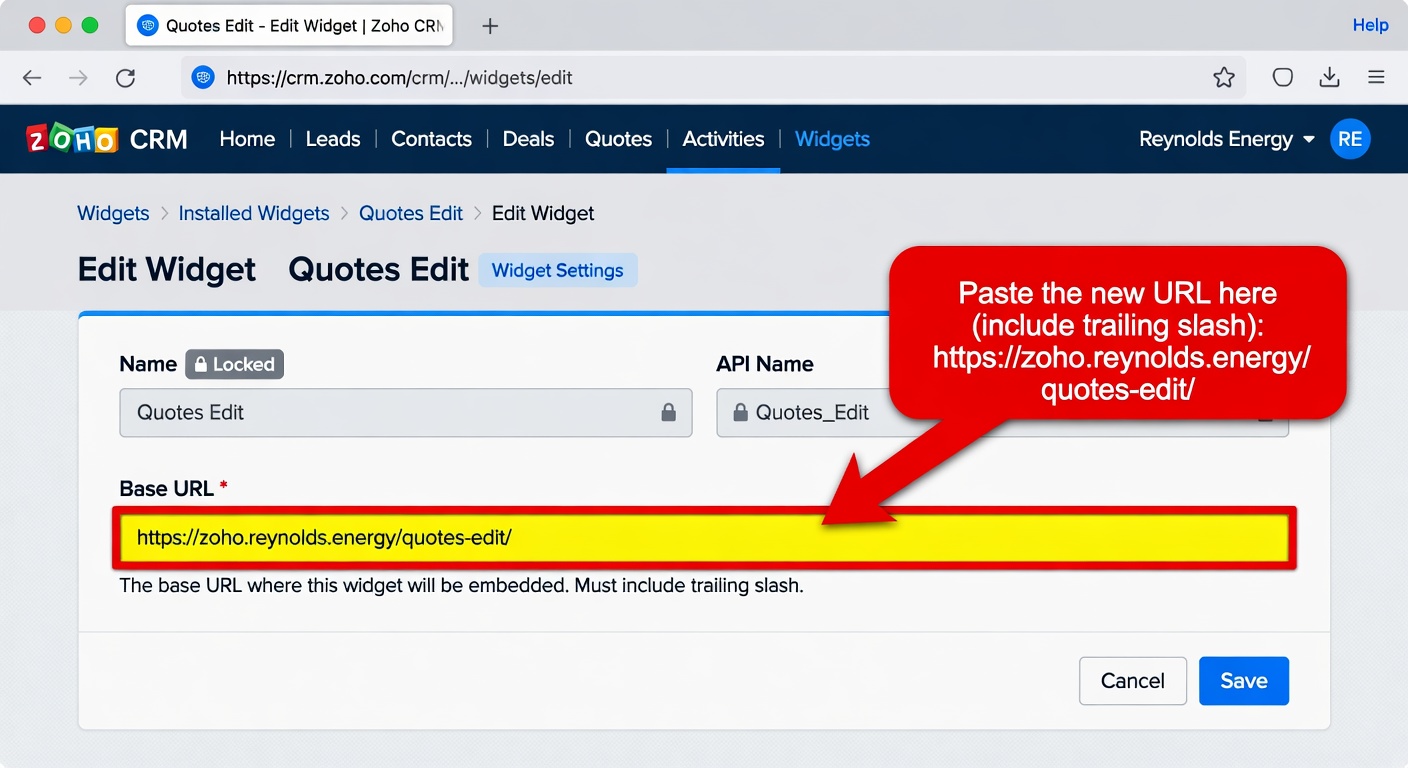This screenshot has width=1408, height=768.
Task: Click the Zoho CRM logo
Action: [107, 139]
